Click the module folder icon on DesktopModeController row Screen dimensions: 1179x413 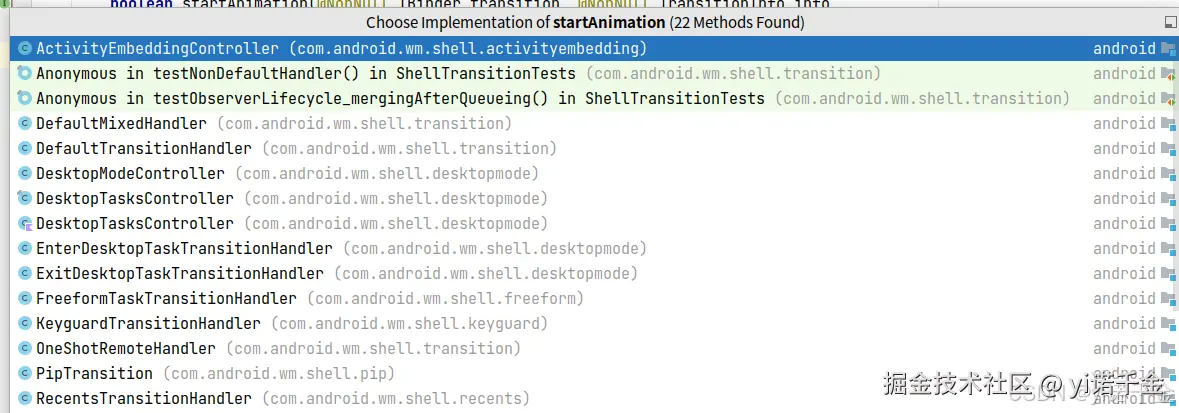(x=1167, y=173)
